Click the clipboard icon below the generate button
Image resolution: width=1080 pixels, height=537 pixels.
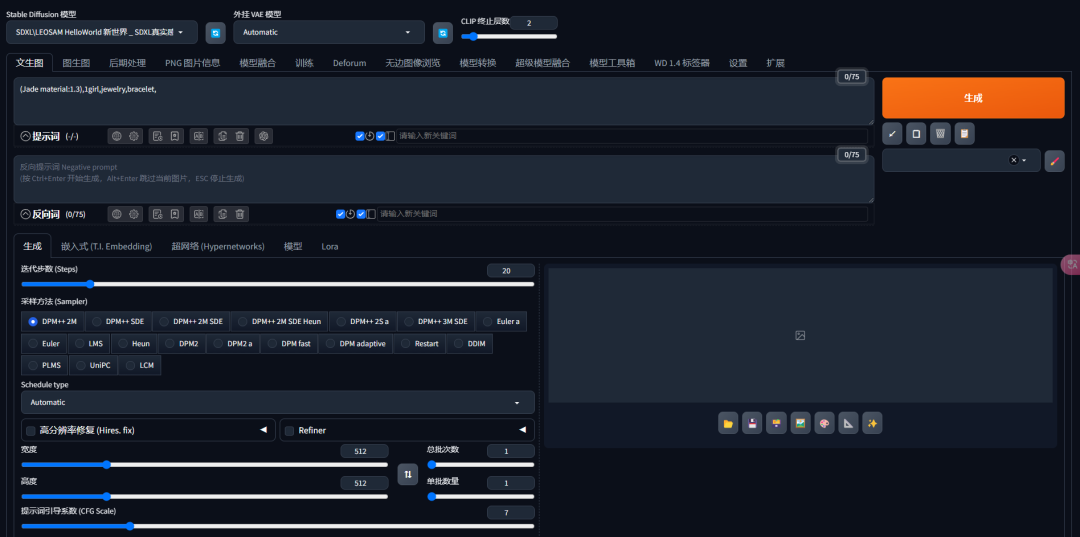point(964,134)
